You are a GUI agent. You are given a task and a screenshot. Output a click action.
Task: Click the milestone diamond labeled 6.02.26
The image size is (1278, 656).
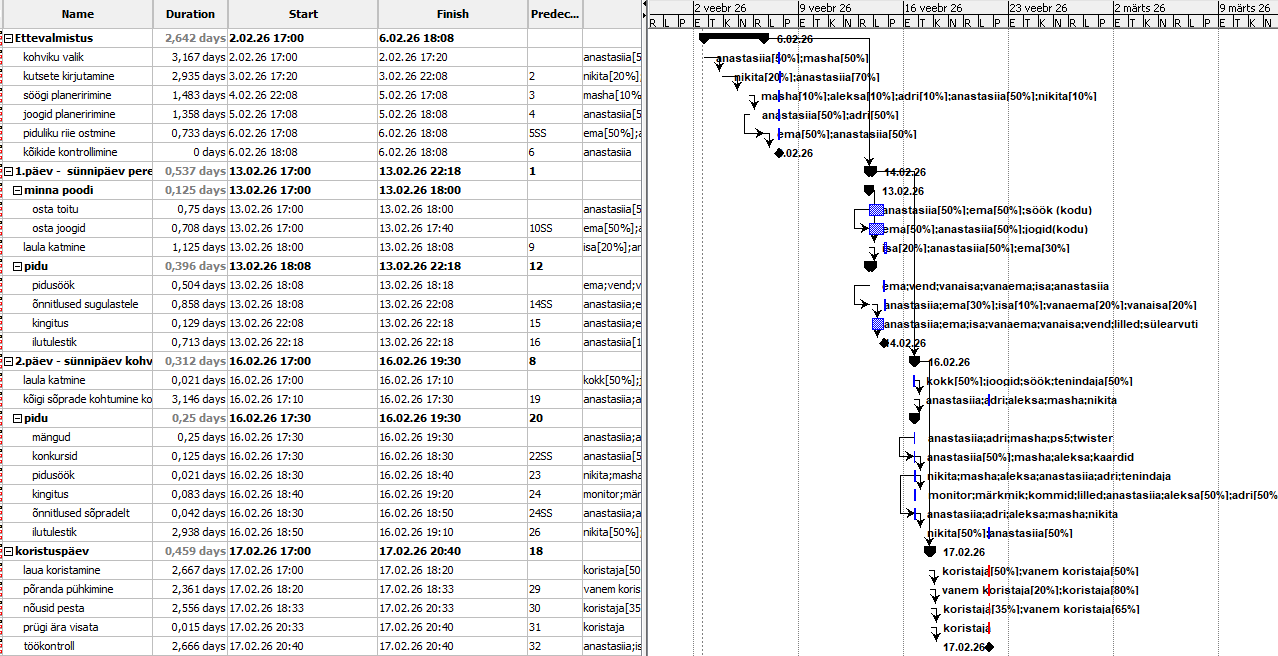click(x=779, y=153)
